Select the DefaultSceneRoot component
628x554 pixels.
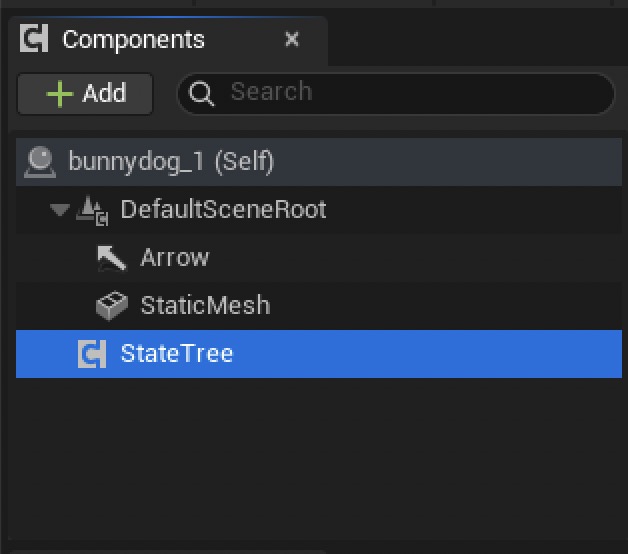click(x=223, y=209)
